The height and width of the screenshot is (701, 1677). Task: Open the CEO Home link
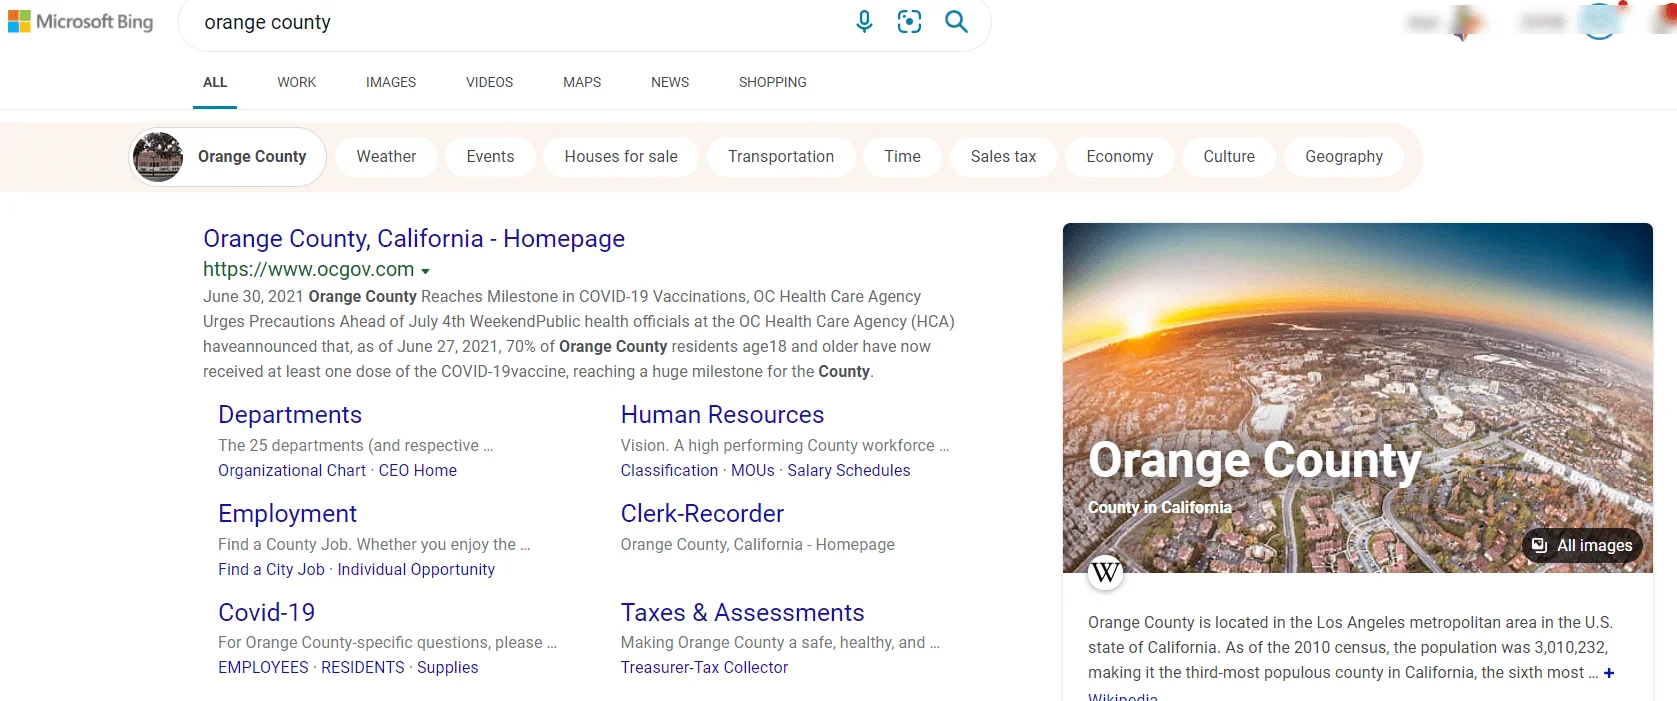pos(418,471)
